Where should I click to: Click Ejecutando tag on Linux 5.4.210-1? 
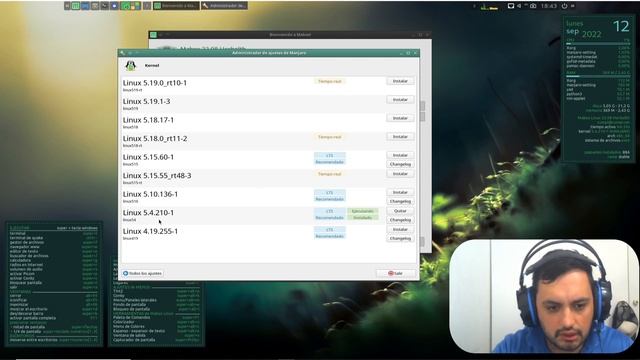tap(362, 211)
